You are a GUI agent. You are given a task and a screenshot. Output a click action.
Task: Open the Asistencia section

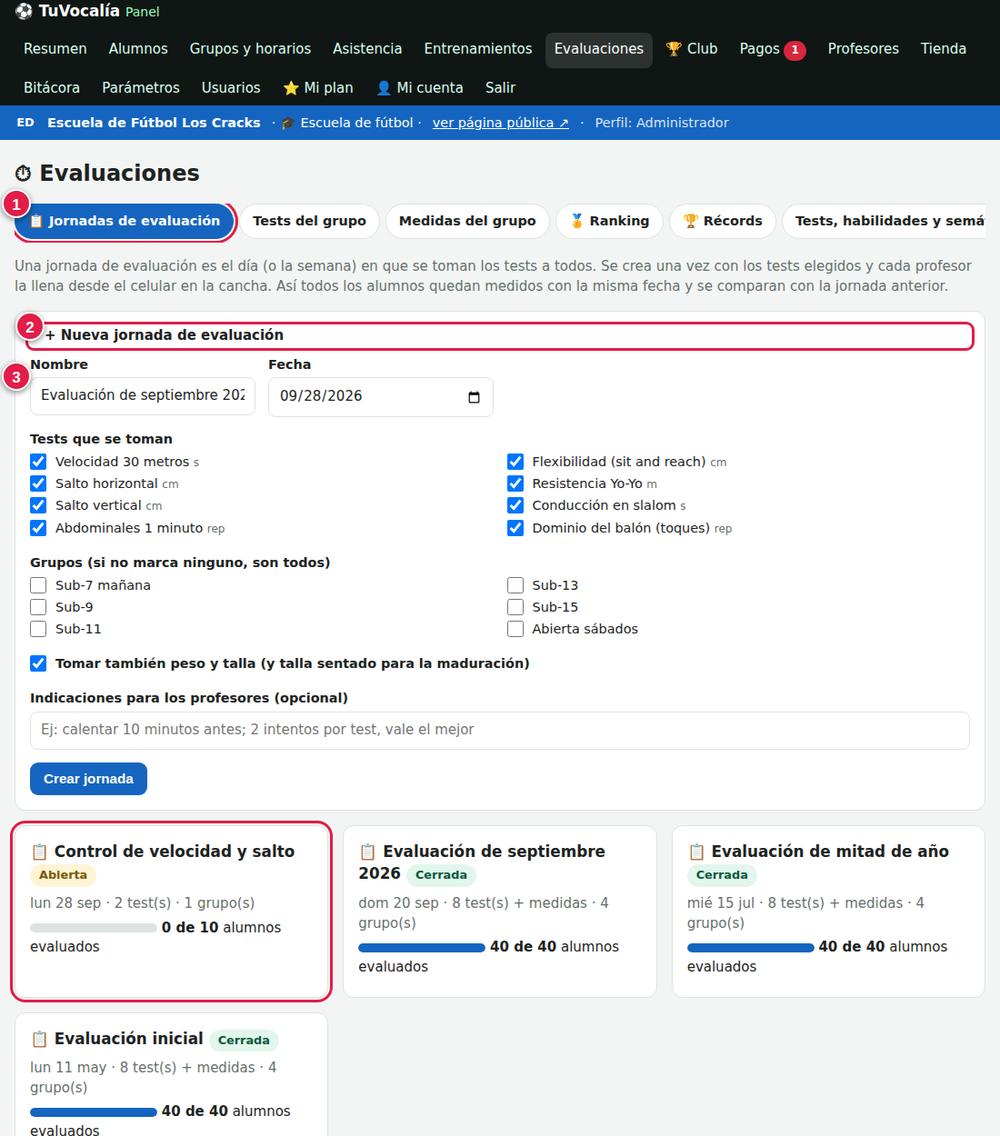coord(367,49)
